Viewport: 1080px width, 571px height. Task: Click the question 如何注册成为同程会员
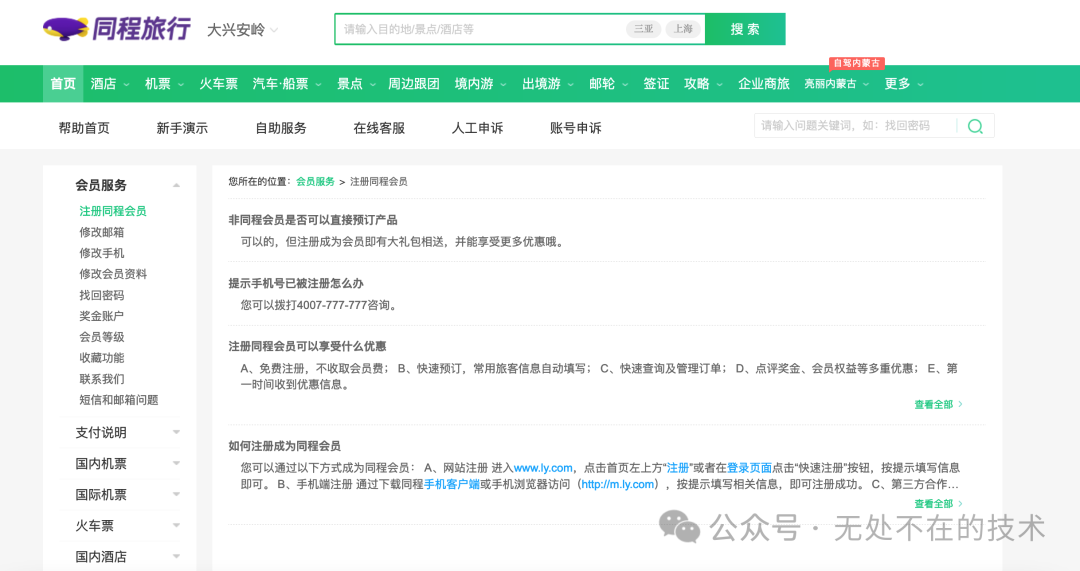click(x=284, y=446)
